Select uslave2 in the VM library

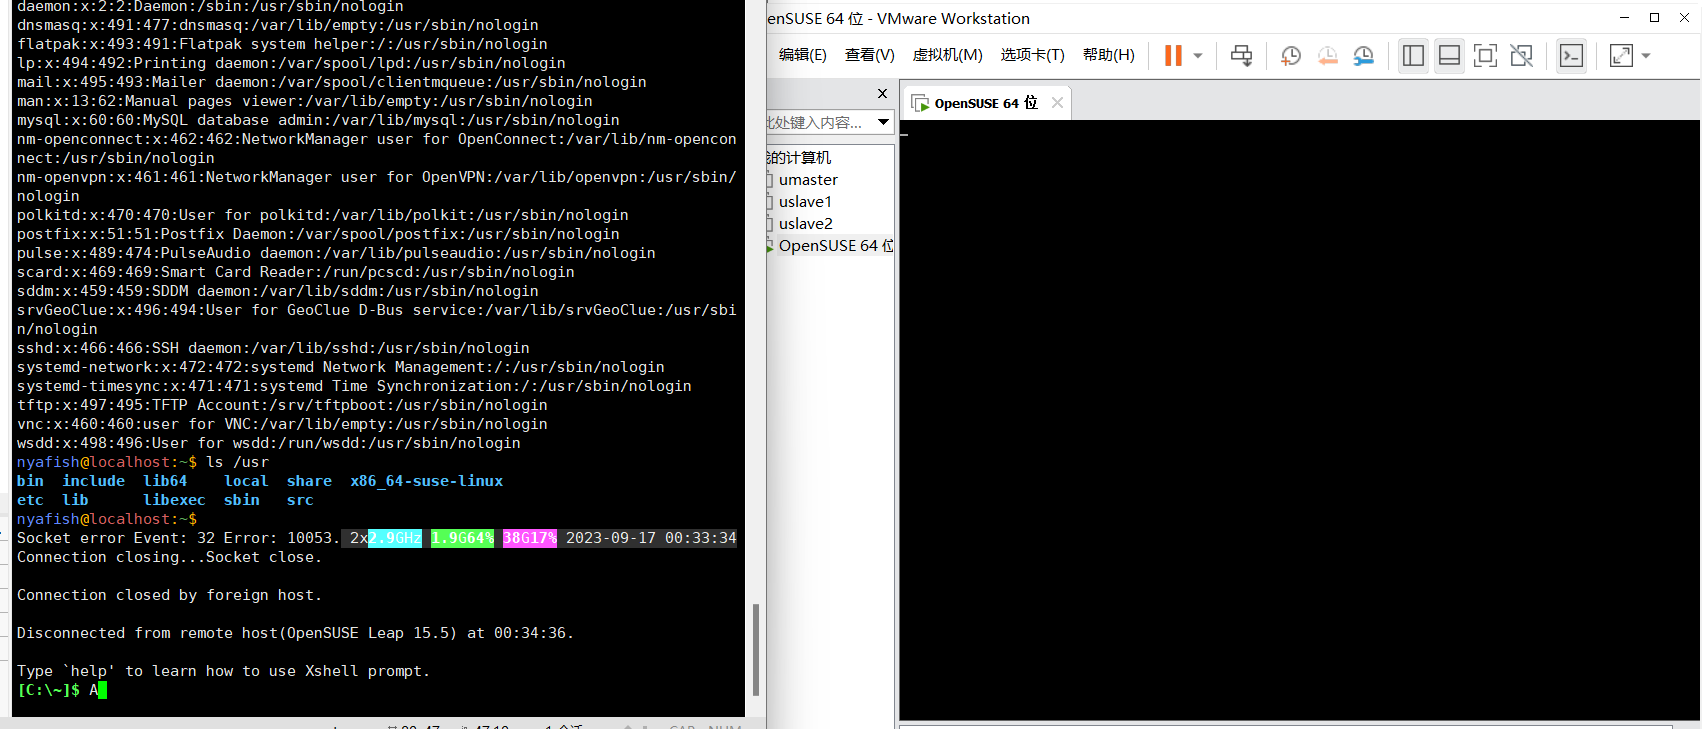(x=805, y=224)
